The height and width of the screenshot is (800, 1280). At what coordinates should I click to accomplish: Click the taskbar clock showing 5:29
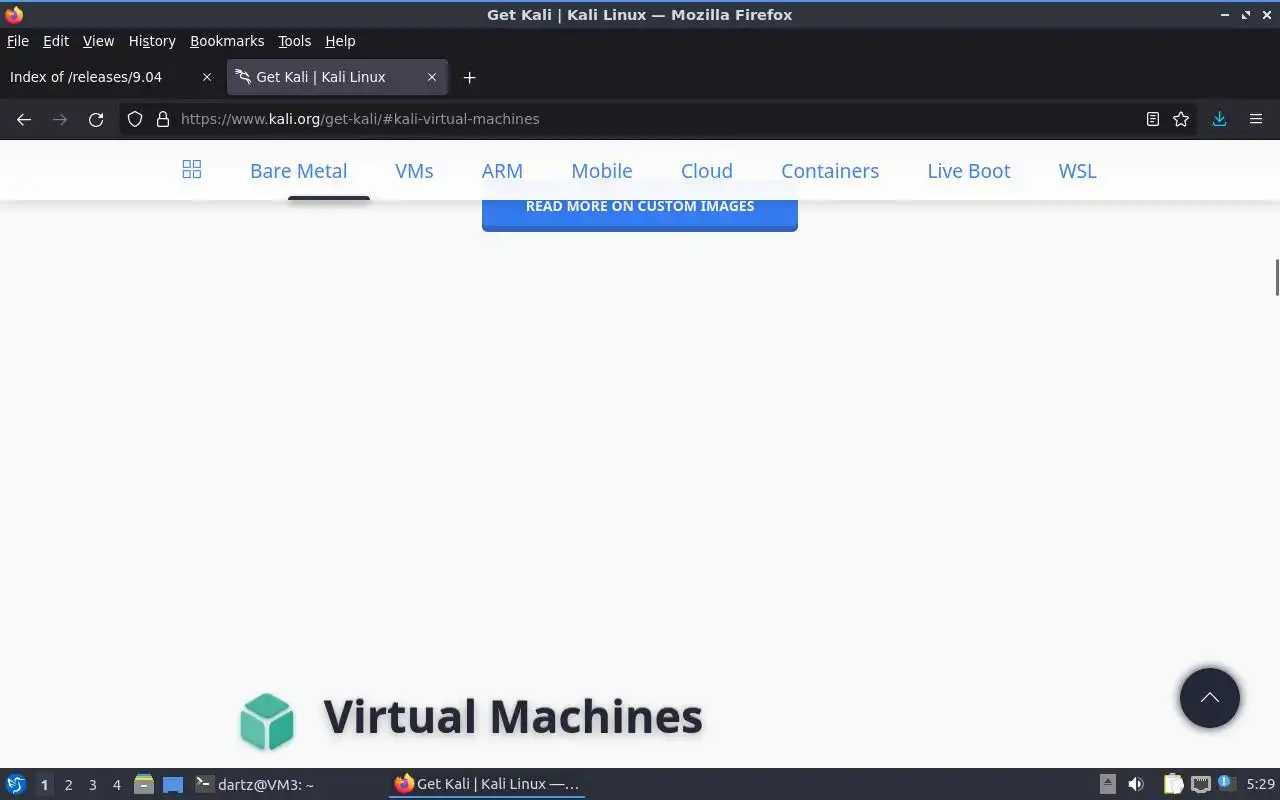tap(1260, 785)
